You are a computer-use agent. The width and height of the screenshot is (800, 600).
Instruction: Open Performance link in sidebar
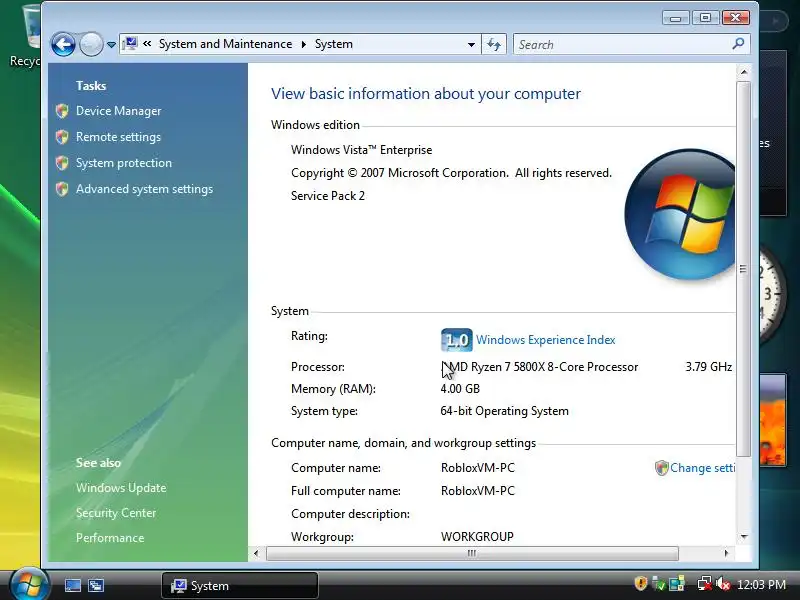coord(110,538)
